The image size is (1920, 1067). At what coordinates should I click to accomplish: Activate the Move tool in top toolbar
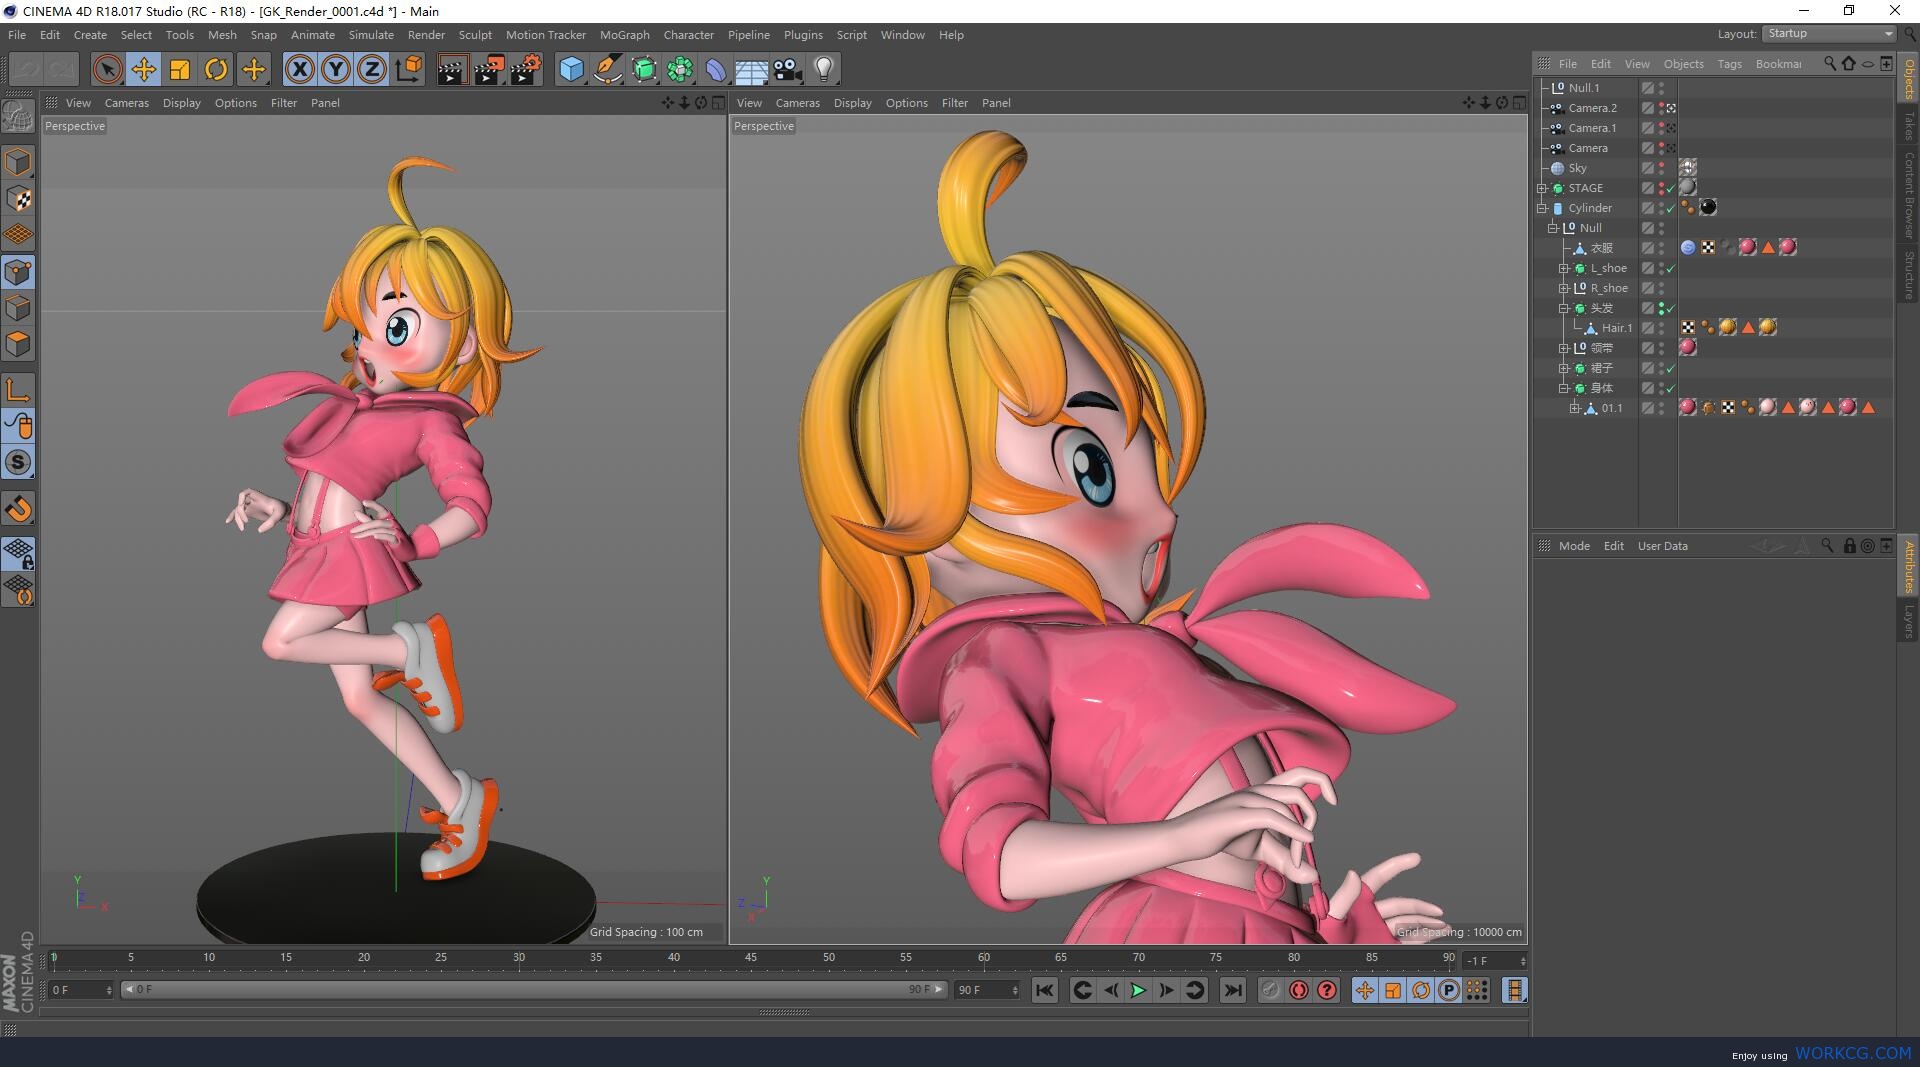pos(144,69)
